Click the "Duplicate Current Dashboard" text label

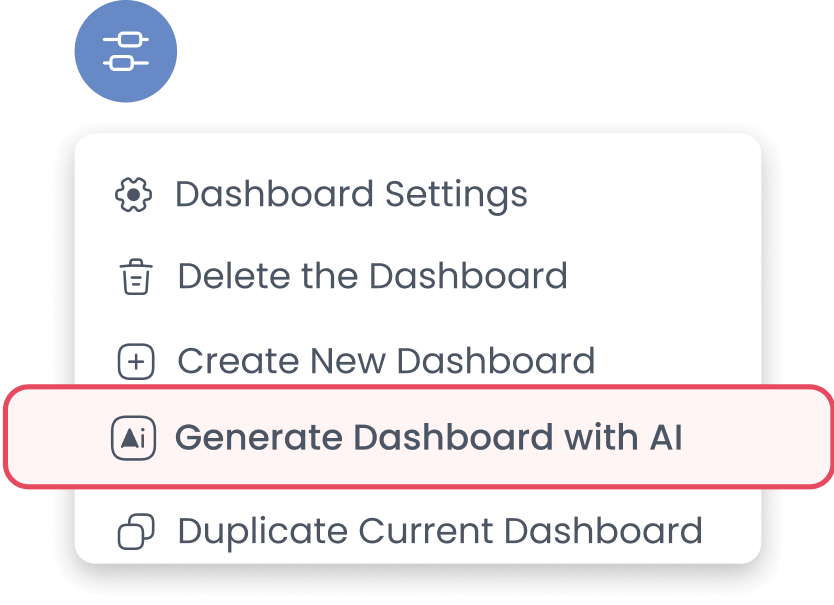pos(439,531)
